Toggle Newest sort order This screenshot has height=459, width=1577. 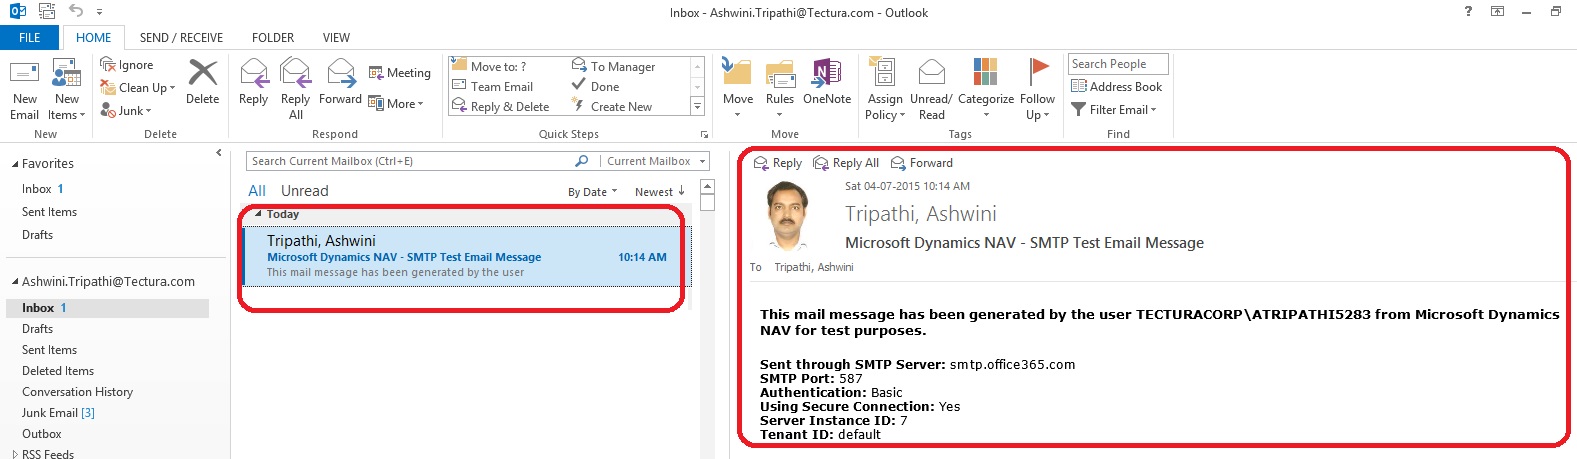659,192
